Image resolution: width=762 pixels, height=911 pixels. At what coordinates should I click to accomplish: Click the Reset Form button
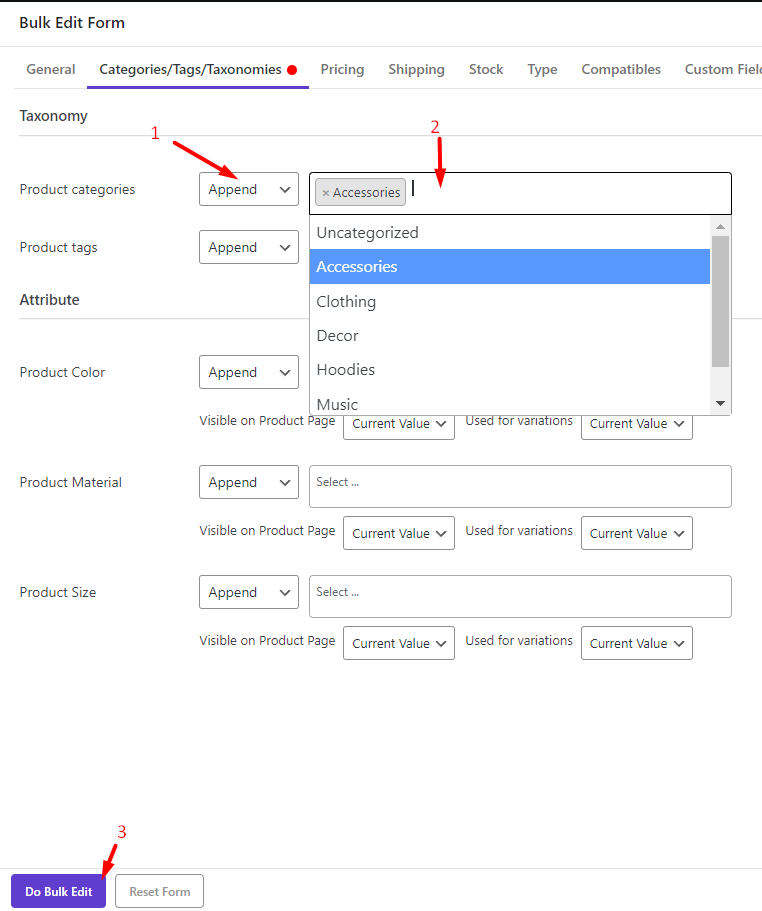(159, 891)
